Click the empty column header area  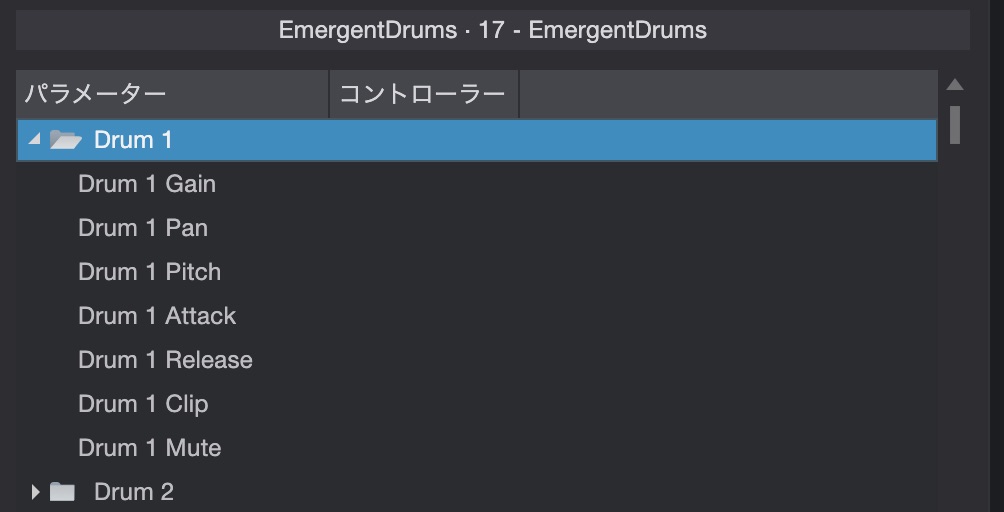pos(727,95)
